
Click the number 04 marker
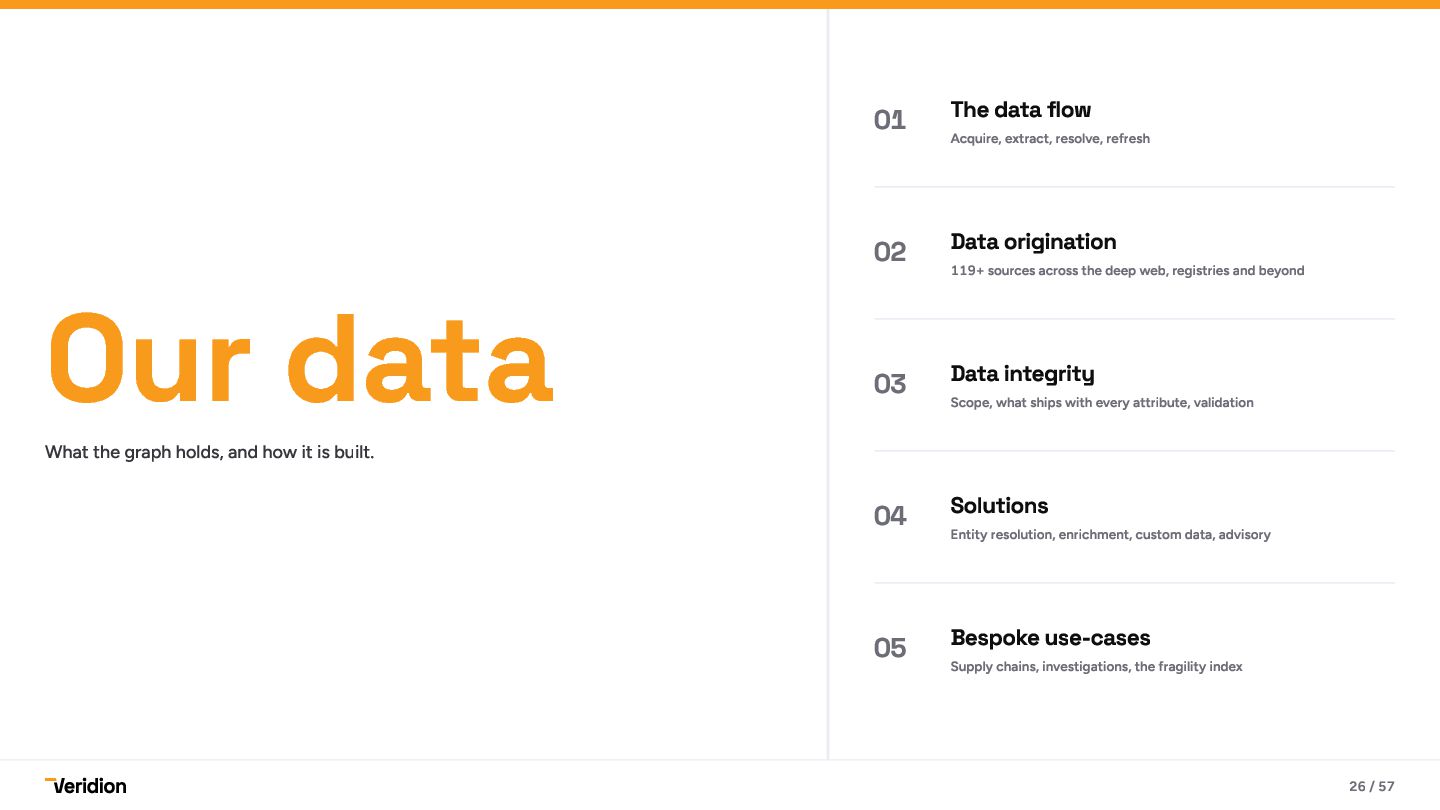tap(890, 516)
